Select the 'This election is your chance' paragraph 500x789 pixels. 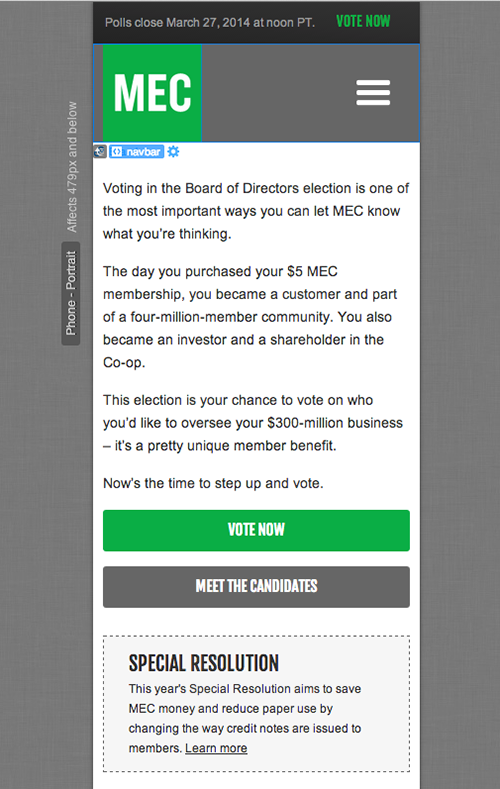[x=253, y=423]
